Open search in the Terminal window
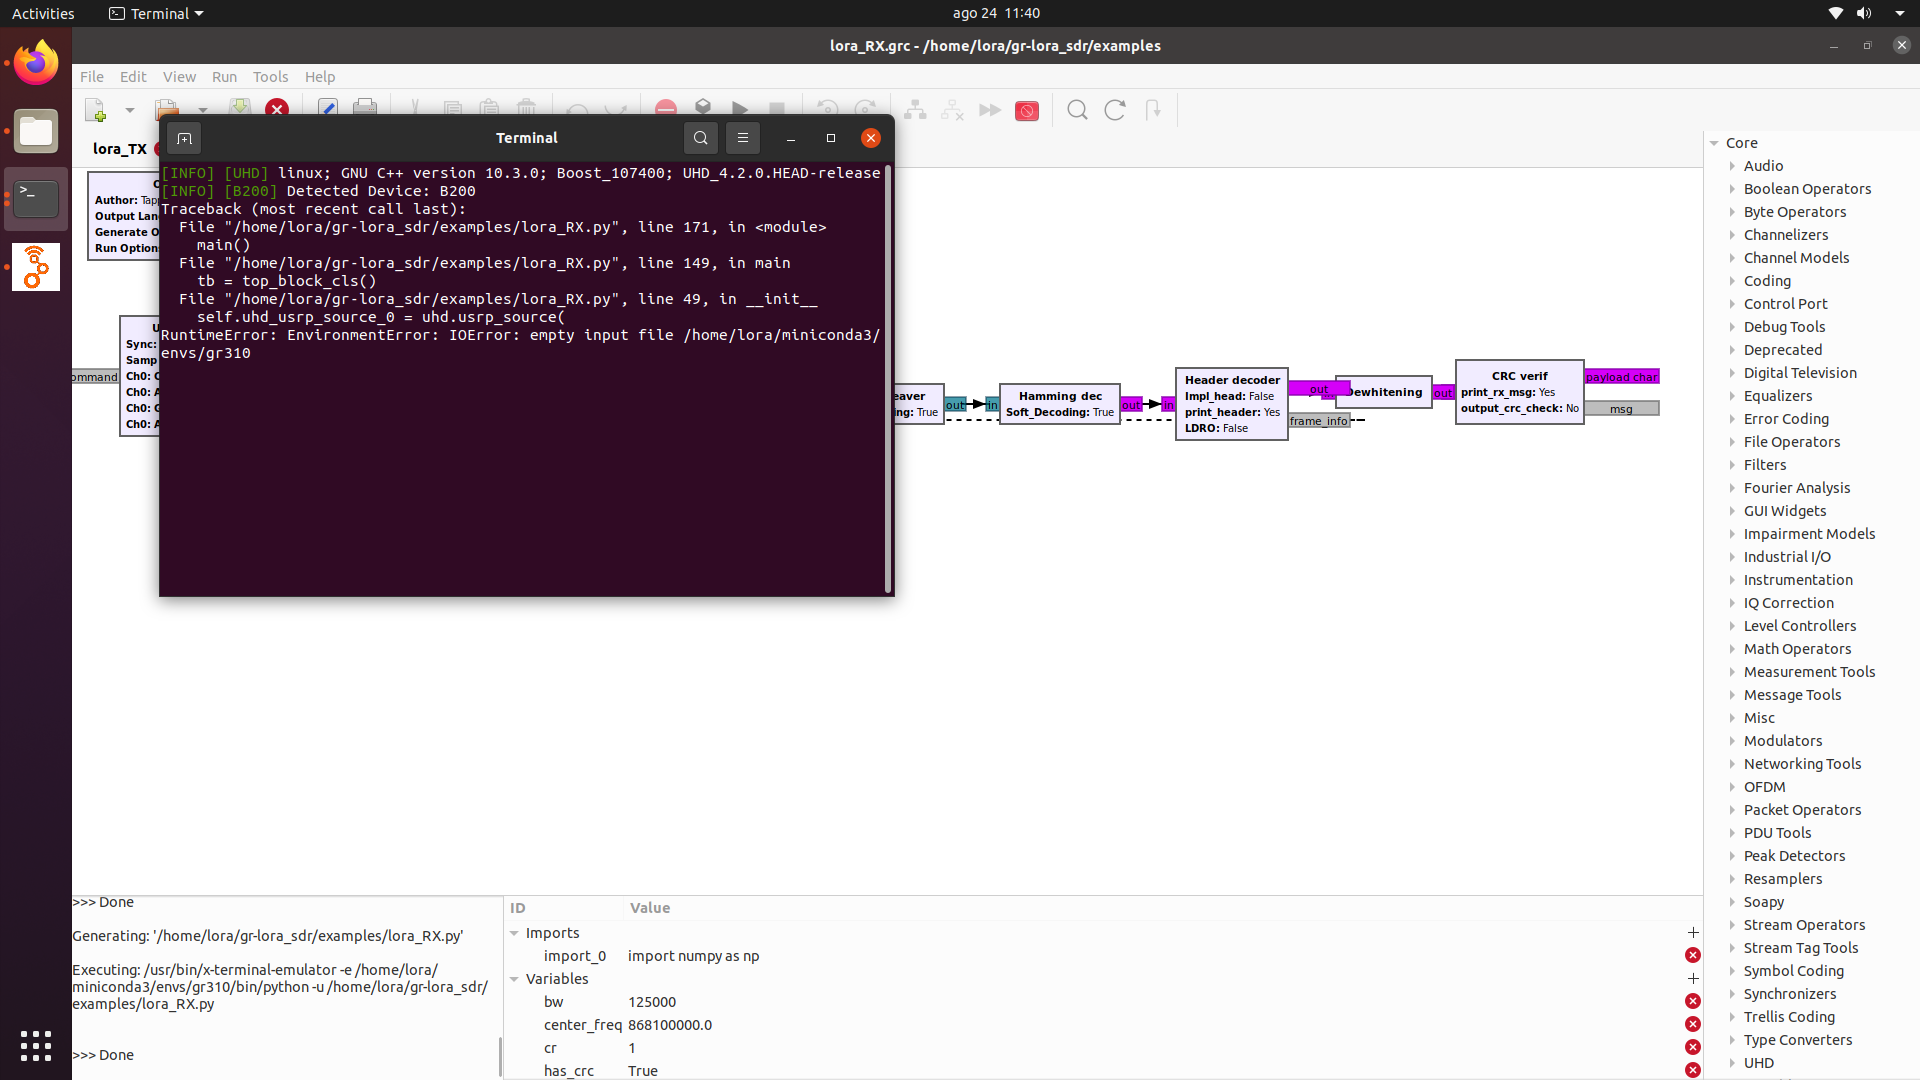The image size is (1920, 1080). [701, 138]
